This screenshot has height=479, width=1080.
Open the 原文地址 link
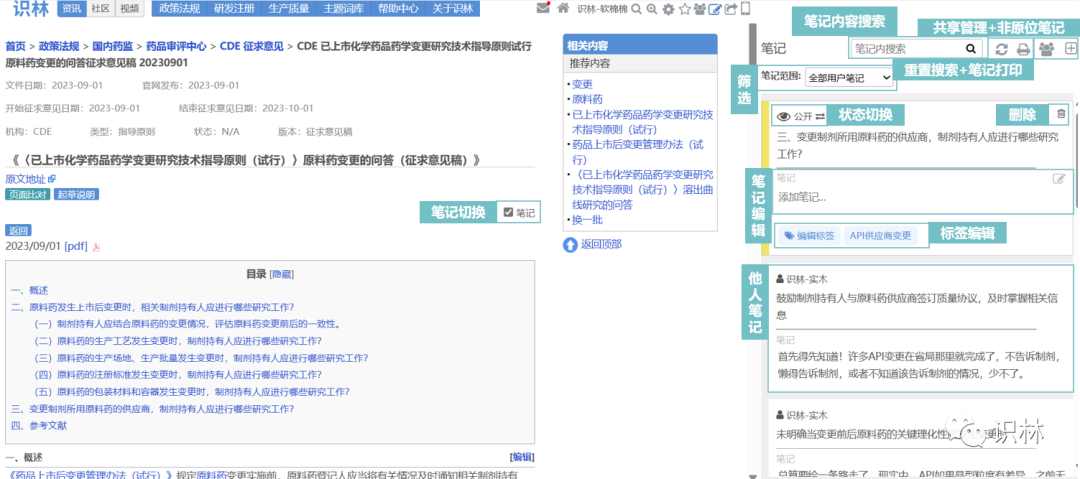[25, 179]
